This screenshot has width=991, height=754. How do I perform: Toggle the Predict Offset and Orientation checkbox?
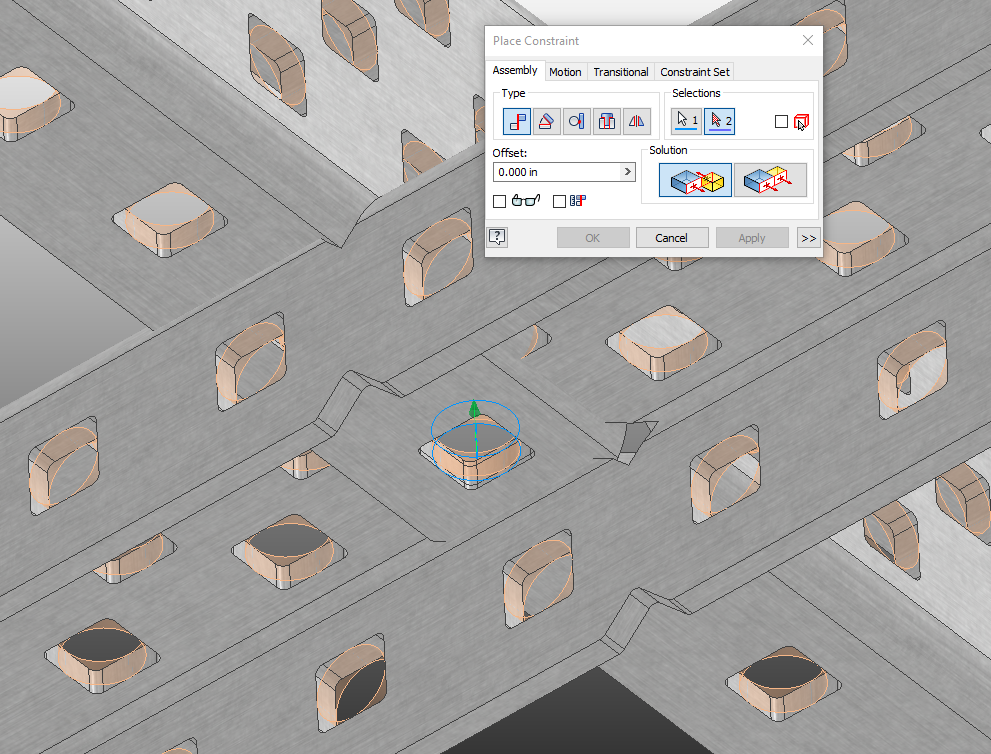[559, 201]
